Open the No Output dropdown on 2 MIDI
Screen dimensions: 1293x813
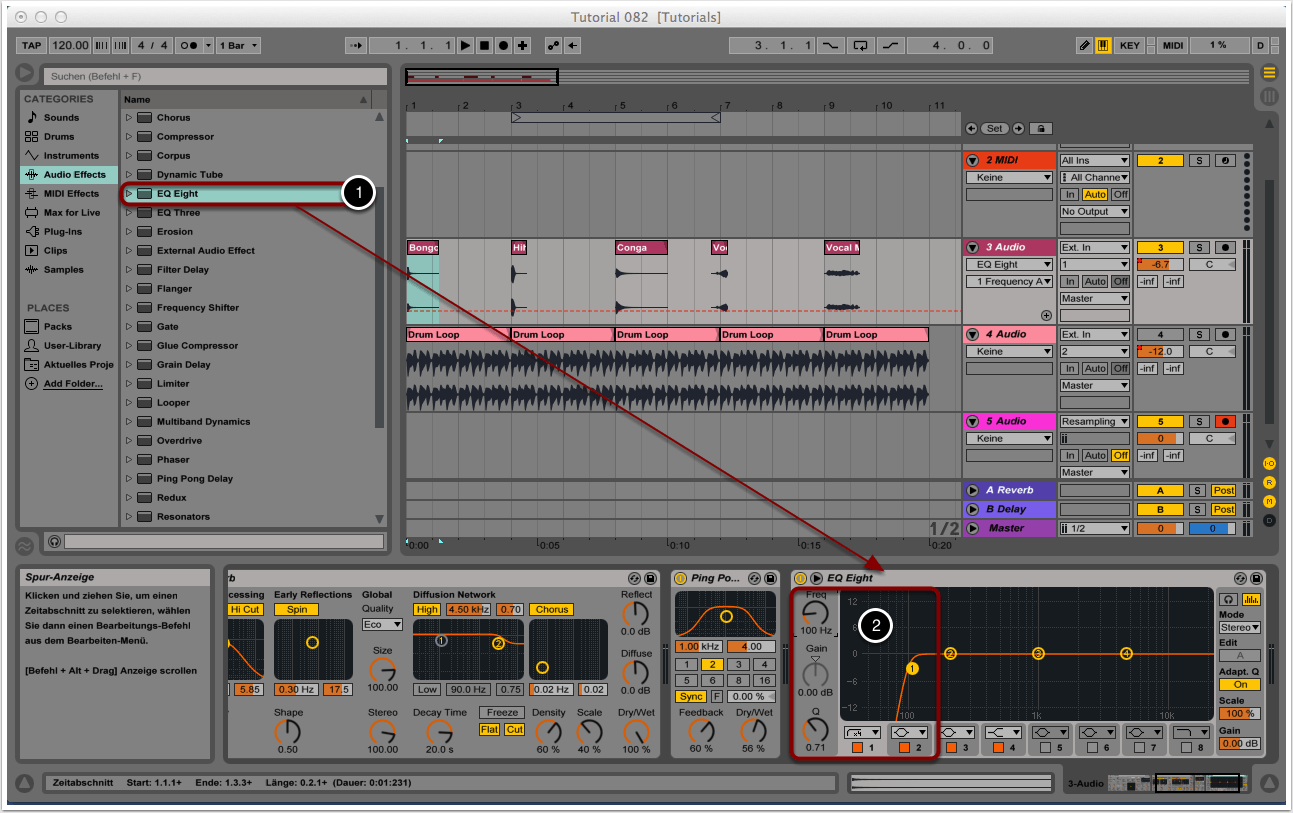point(1095,211)
